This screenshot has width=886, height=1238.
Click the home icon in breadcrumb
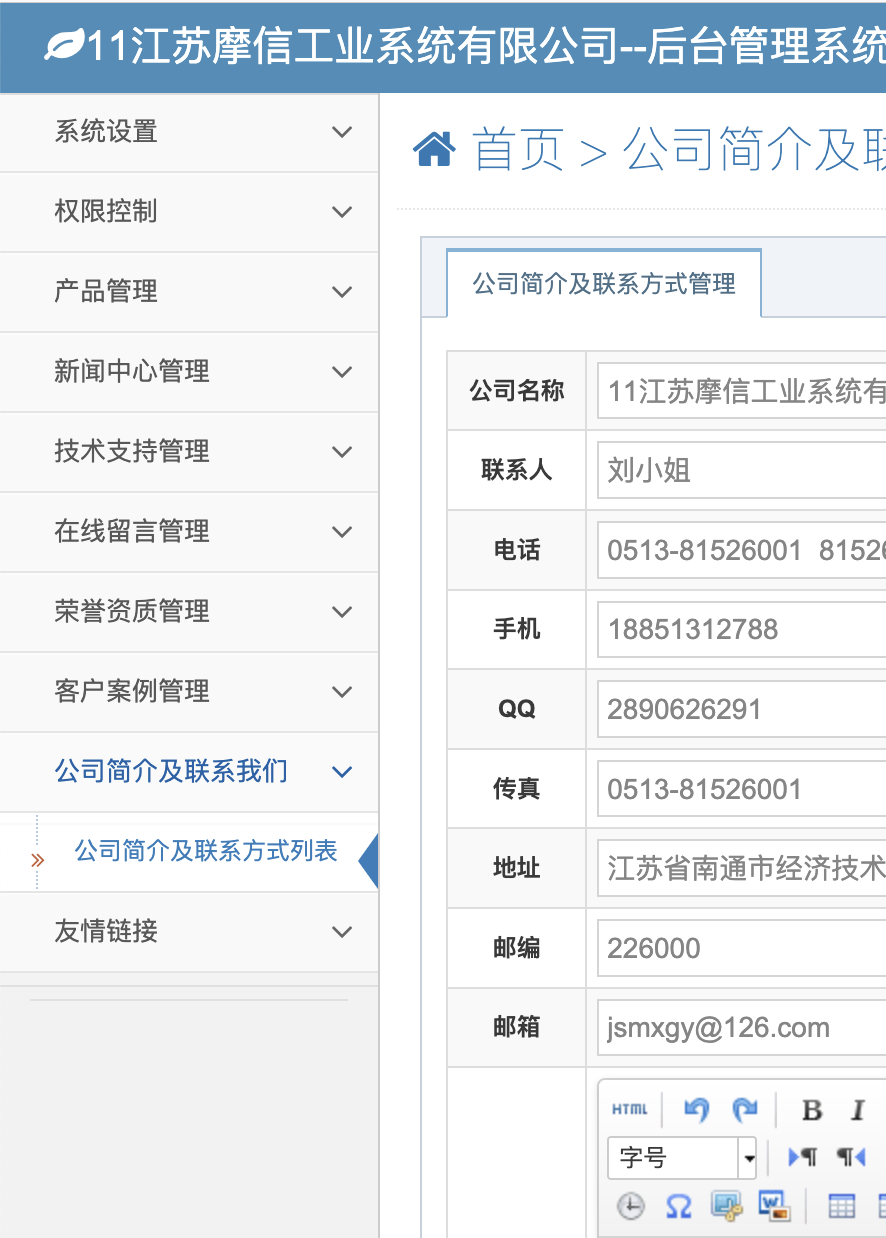pos(434,150)
